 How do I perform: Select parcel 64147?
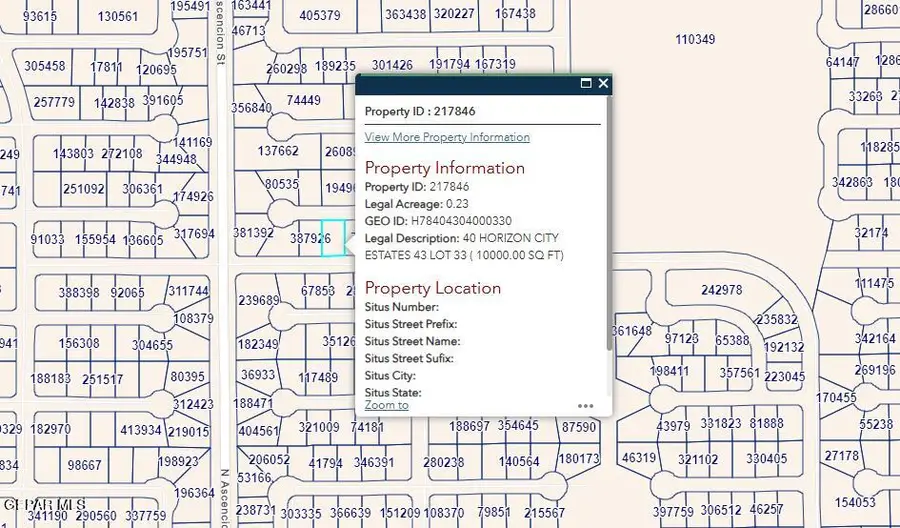843,61
